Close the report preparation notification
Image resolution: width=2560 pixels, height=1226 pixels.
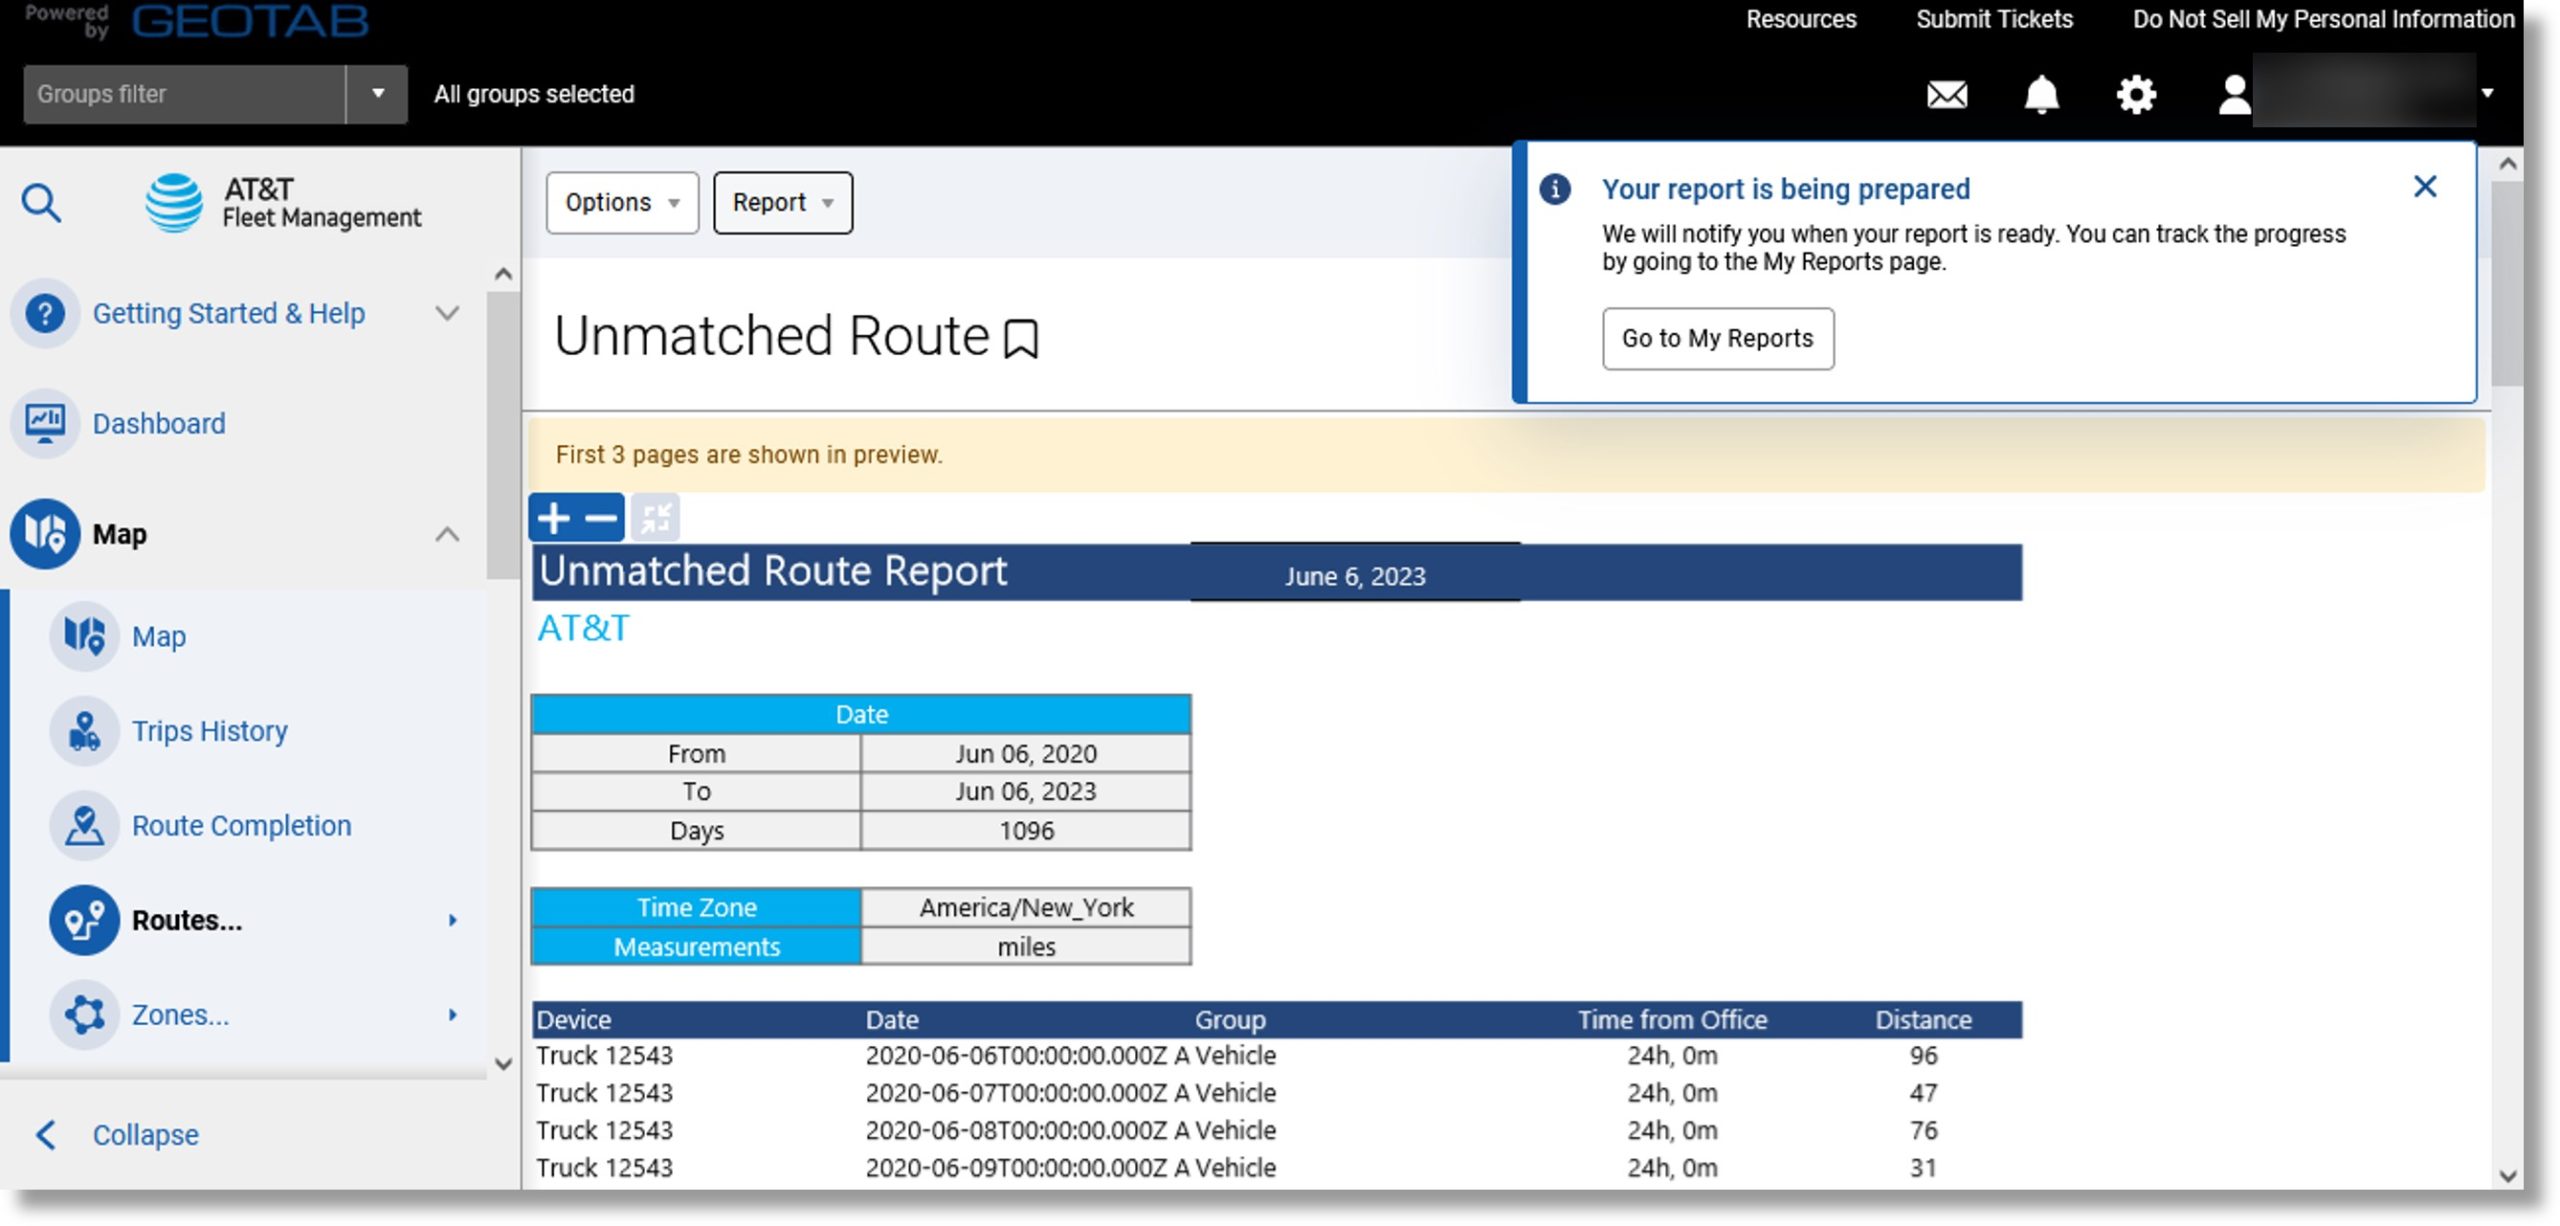(2424, 184)
